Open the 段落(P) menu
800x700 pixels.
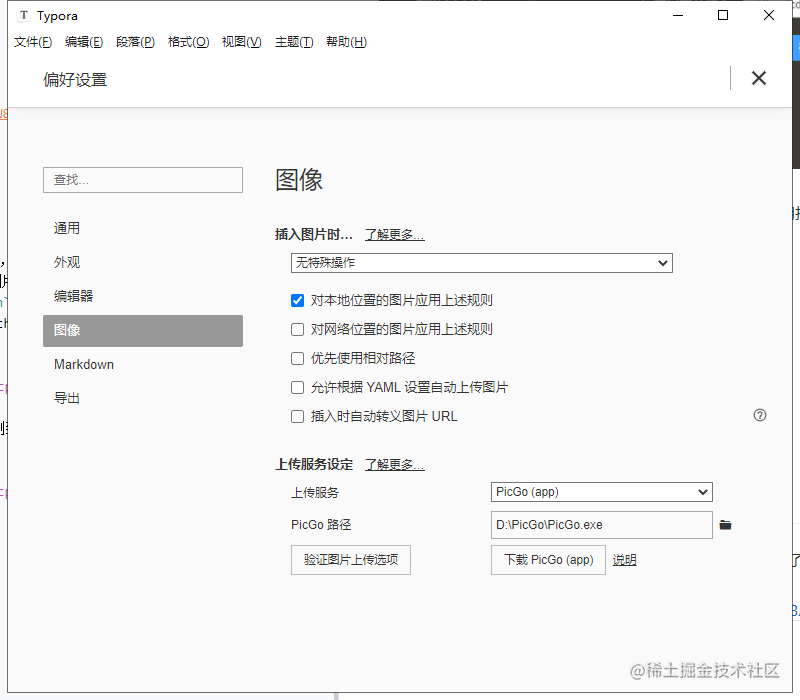(135, 42)
